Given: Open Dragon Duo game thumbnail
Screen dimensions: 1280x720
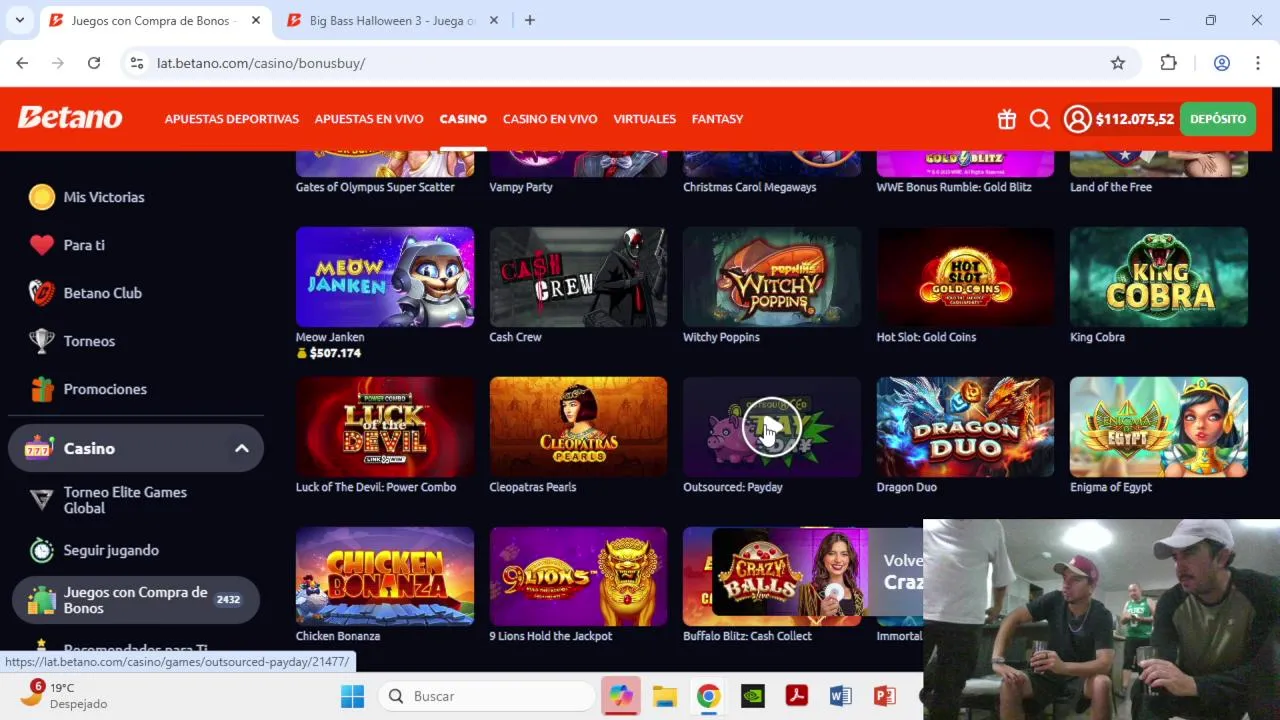Looking at the screenshot, I should pos(965,427).
